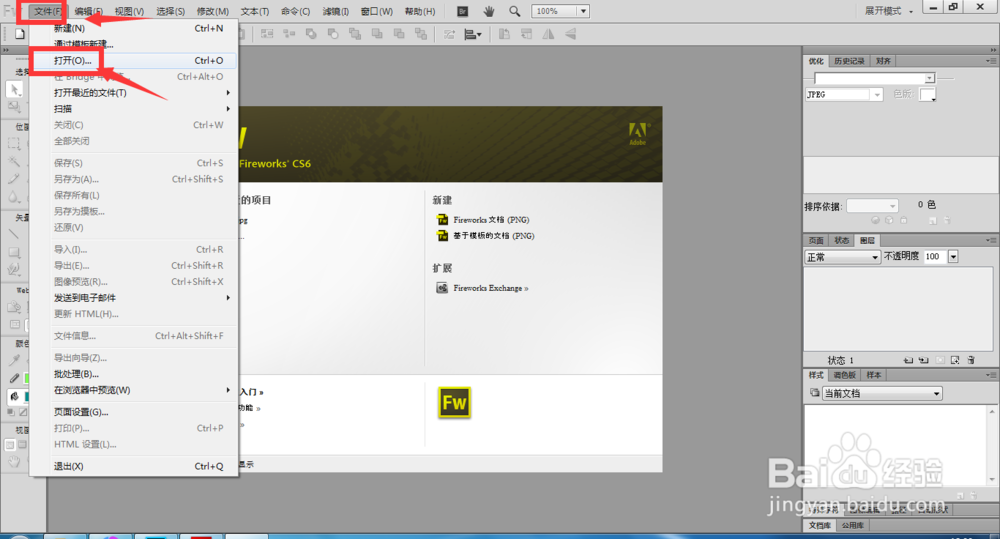Open the optimize saved settings dropdown

[929, 78]
